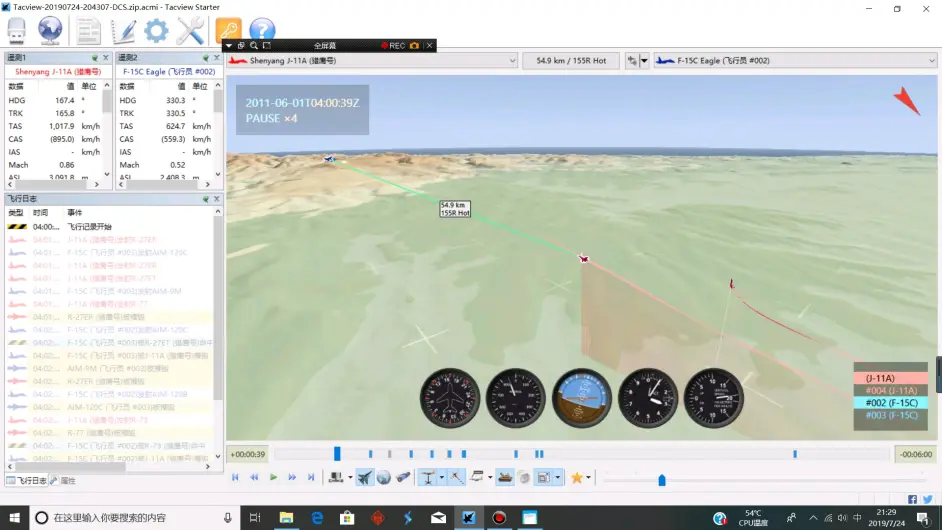This screenshot has width=942, height=530.
Task: Click the fast forward playback button
Action: (x=292, y=477)
